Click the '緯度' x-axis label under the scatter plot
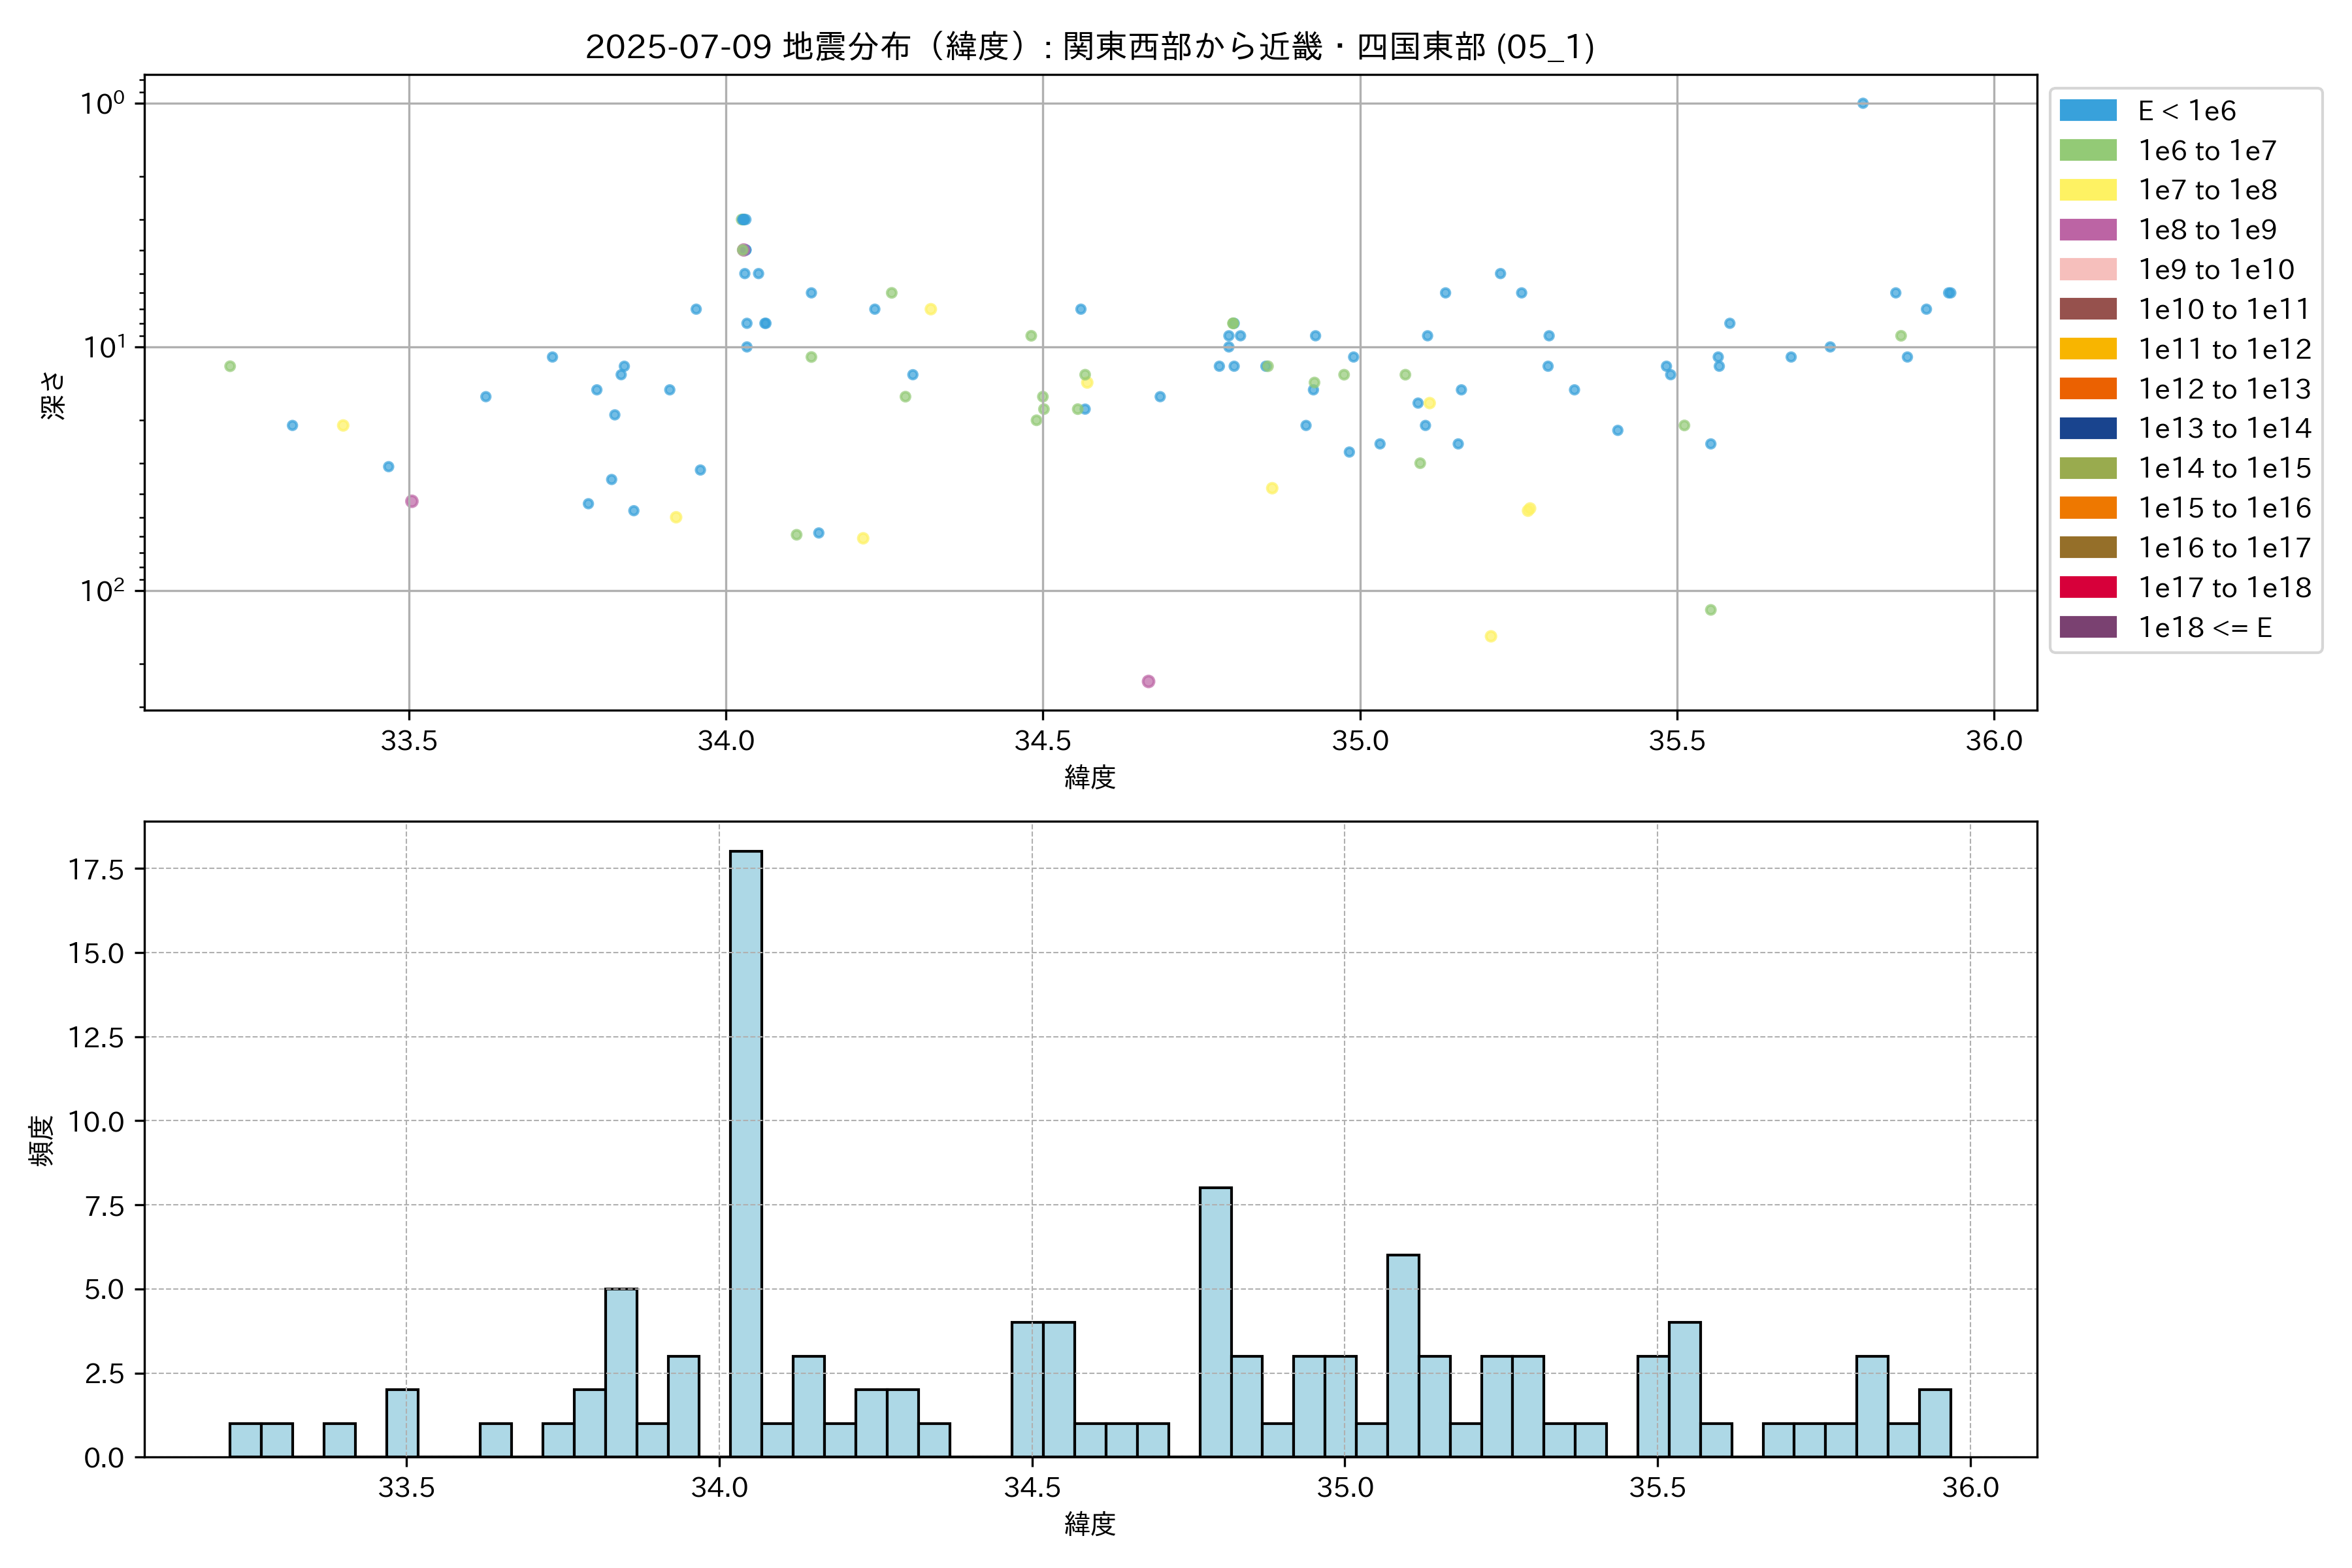Viewport: 2352px width, 1568px height. click(1089, 777)
